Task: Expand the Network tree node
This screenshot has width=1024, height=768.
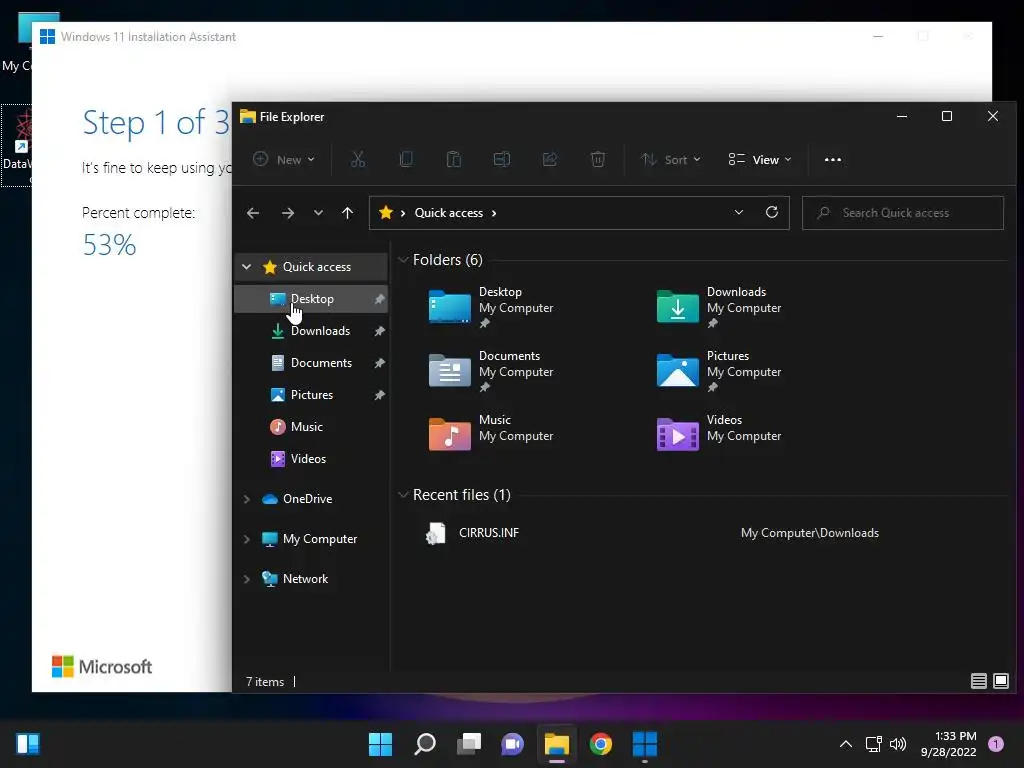Action: tap(246, 579)
